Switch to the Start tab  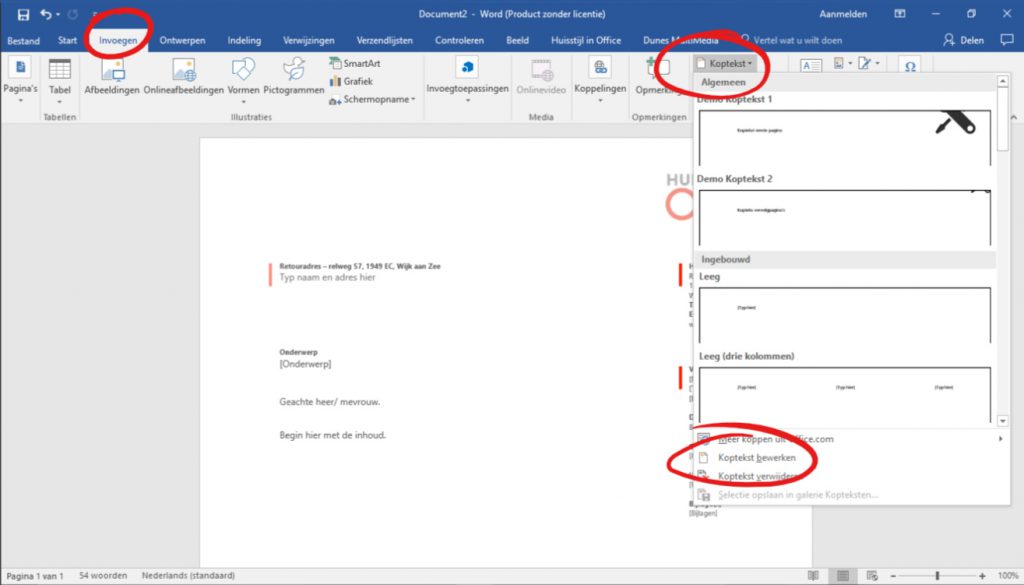point(67,40)
